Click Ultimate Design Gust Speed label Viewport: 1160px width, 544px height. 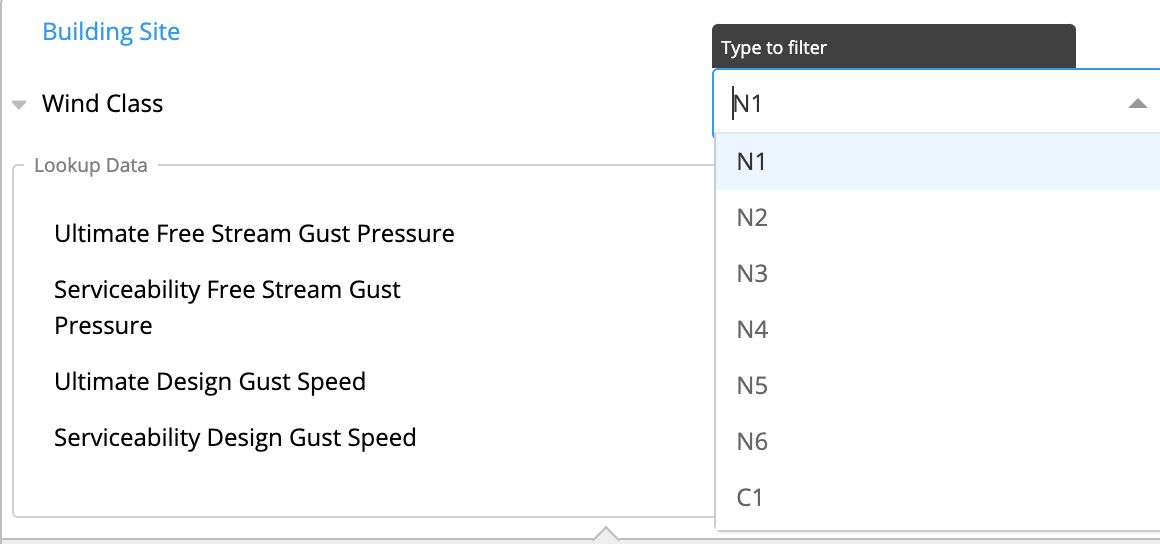[x=210, y=382]
